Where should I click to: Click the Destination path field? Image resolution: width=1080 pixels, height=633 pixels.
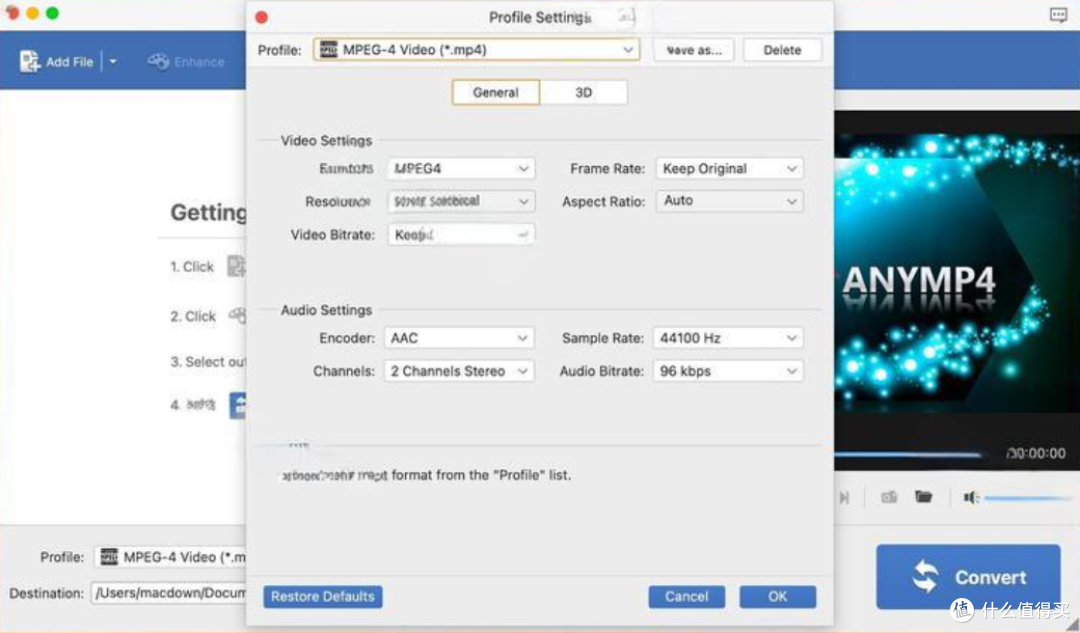168,593
